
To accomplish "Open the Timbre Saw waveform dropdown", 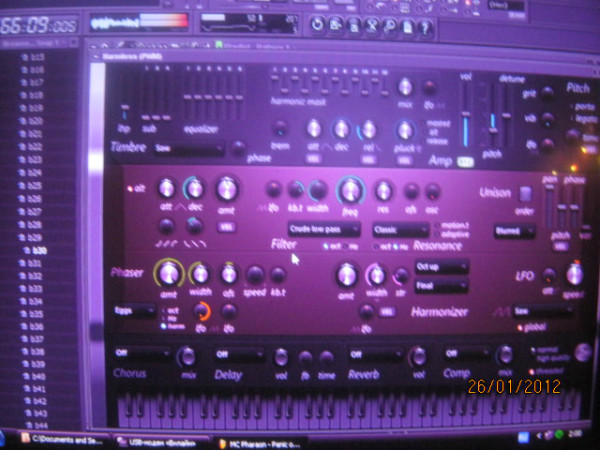I will 190,148.
